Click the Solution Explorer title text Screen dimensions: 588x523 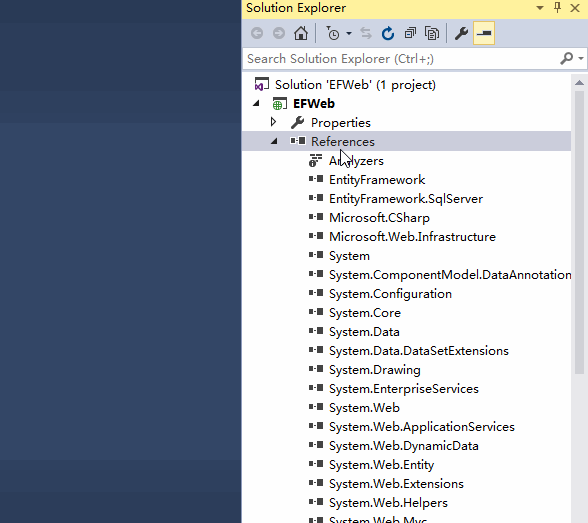(296, 8)
